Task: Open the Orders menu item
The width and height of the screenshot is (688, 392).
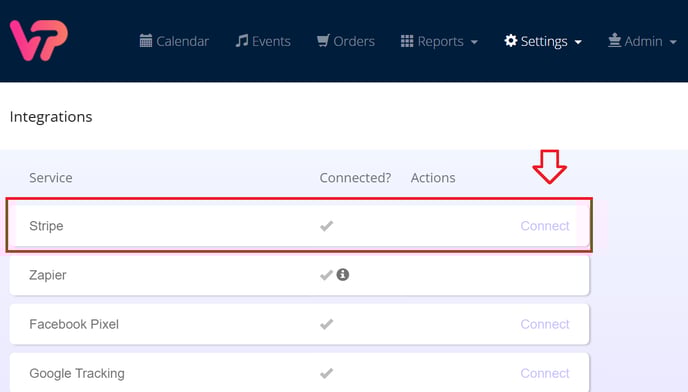Action: [346, 41]
